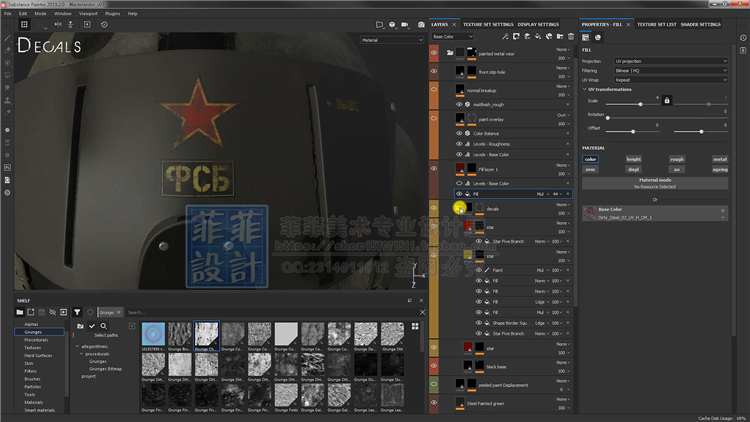Switch to Texture Set Settings tab

(488, 24)
